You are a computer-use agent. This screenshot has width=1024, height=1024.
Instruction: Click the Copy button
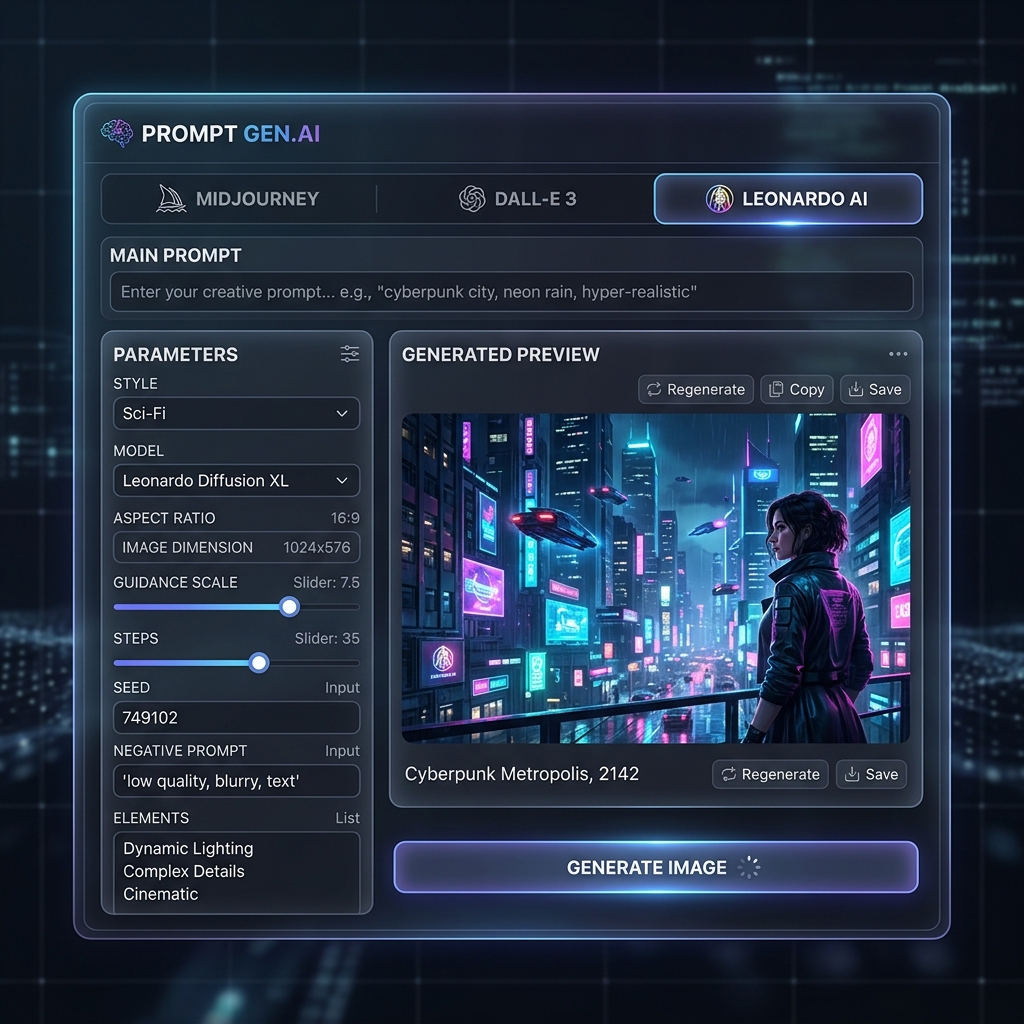coord(797,389)
